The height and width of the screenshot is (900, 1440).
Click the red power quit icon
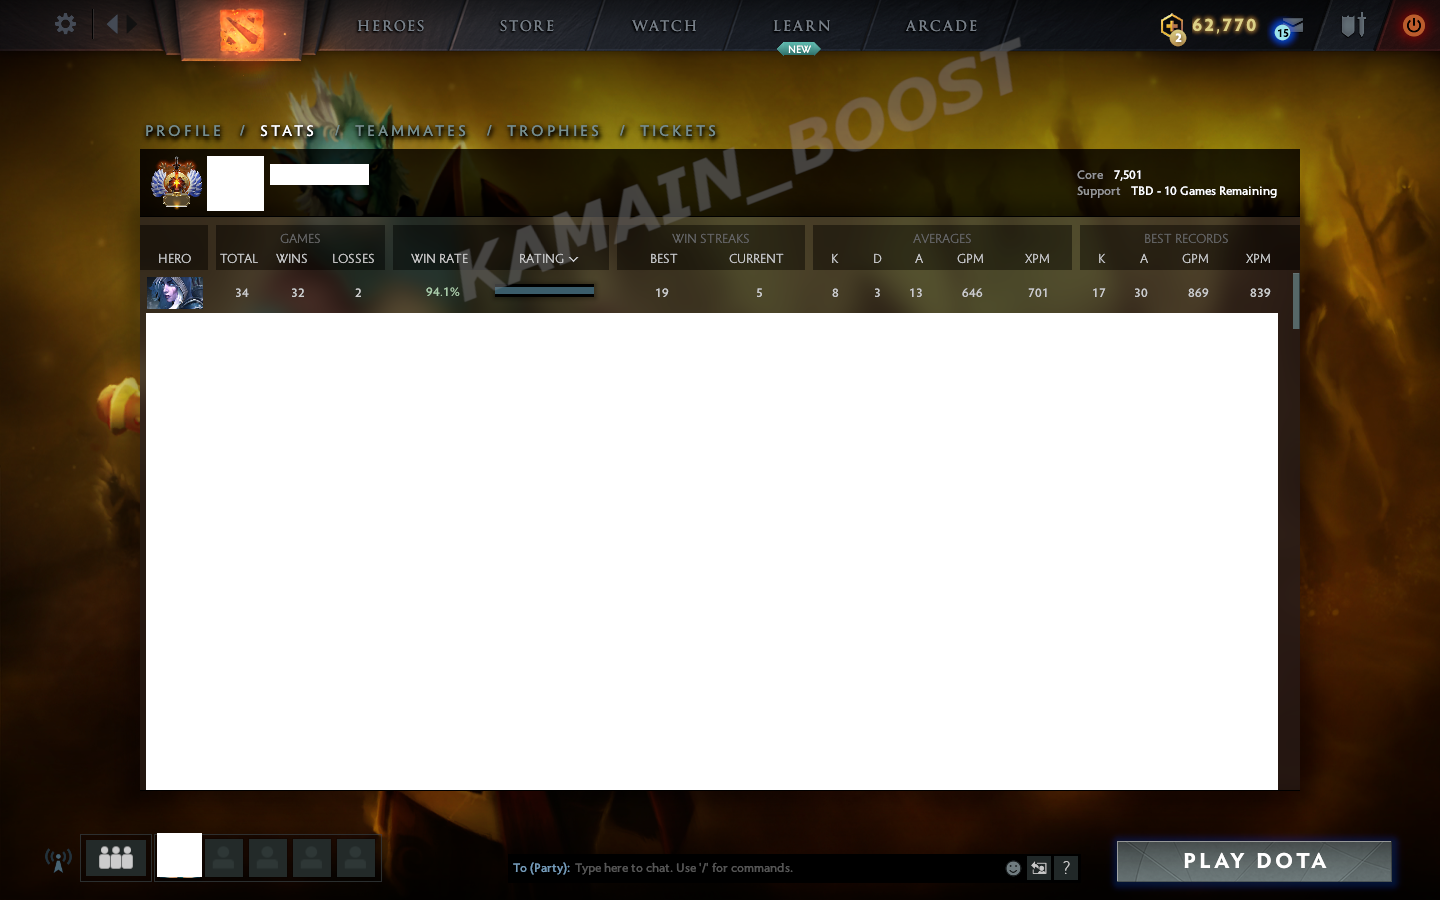point(1413,25)
